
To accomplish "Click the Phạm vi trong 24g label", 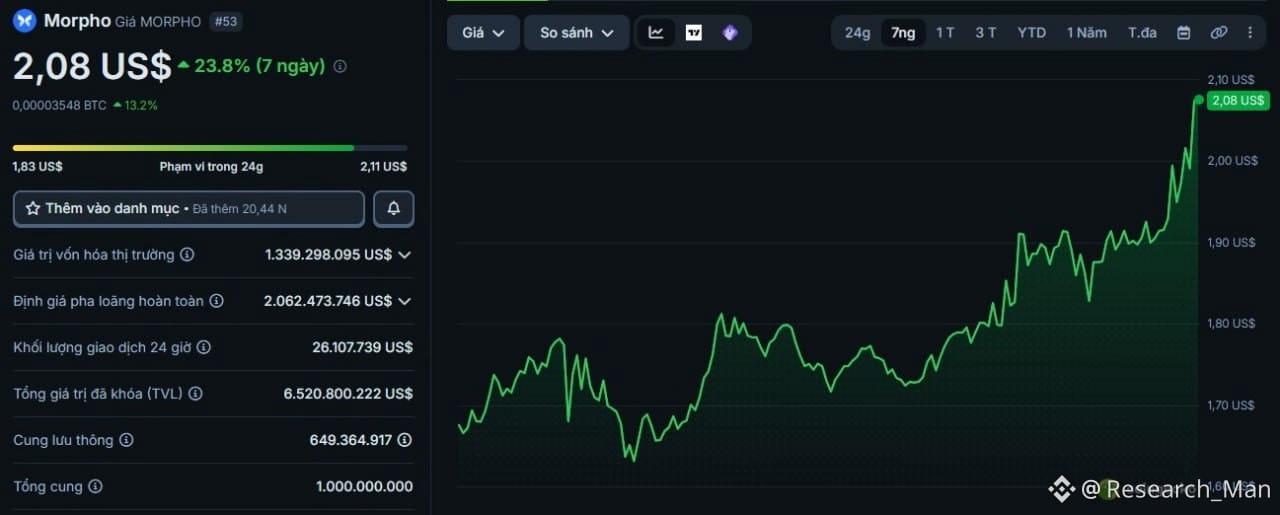I will coord(211,167).
